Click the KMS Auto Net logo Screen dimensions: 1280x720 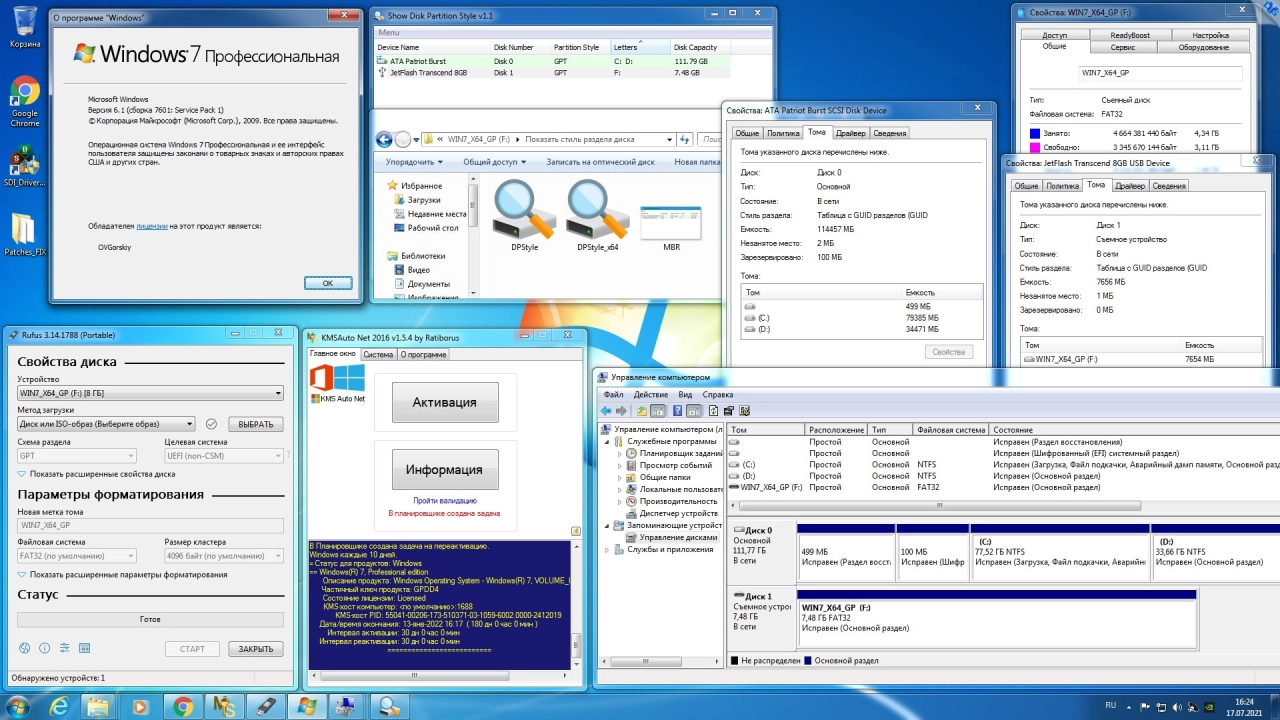click(337, 384)
